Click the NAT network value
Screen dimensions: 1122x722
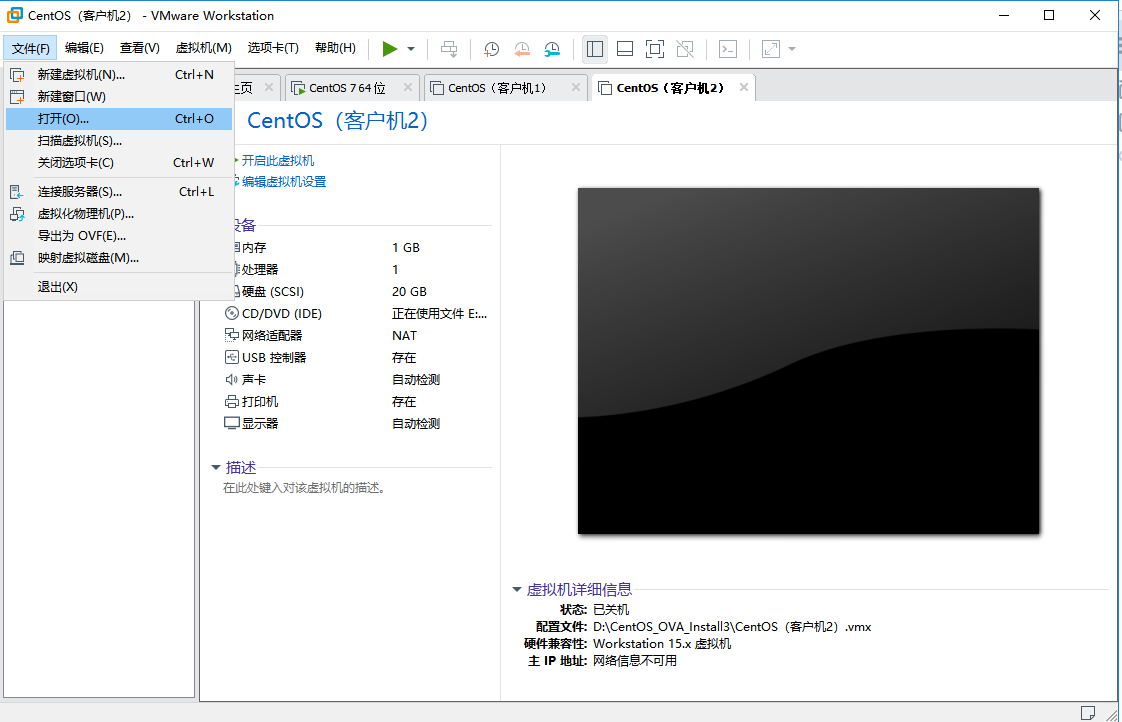pos(404,336)
